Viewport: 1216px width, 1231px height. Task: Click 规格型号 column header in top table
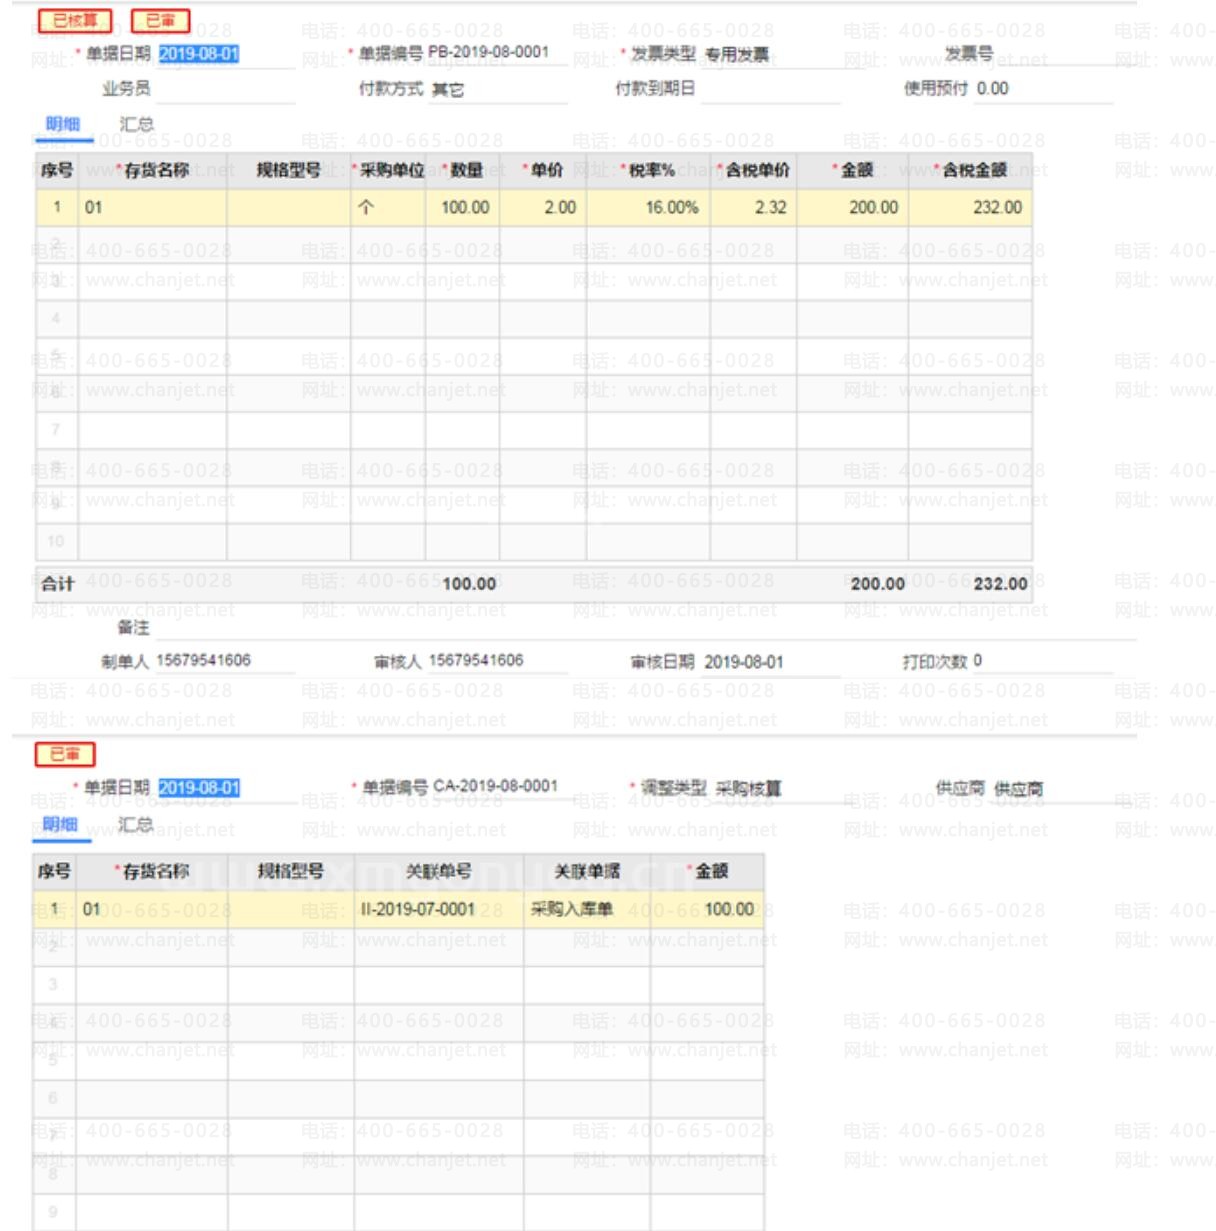coord(288,170)
